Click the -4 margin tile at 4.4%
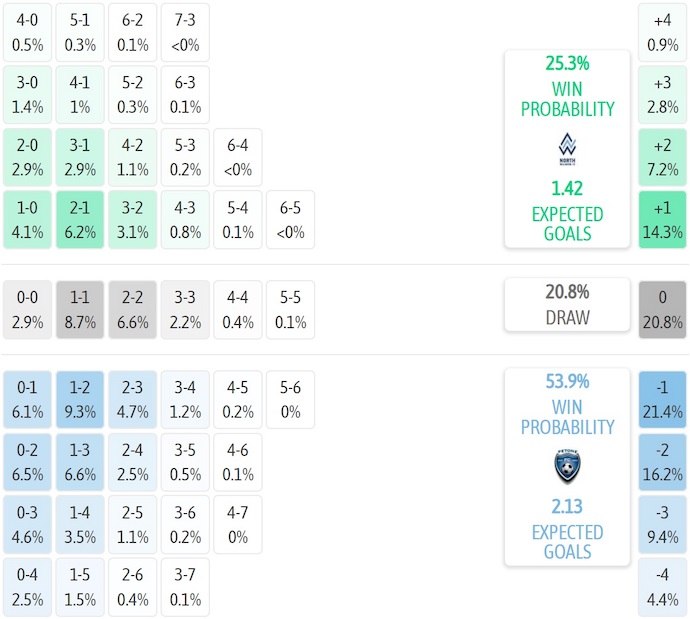 point(662,585)
